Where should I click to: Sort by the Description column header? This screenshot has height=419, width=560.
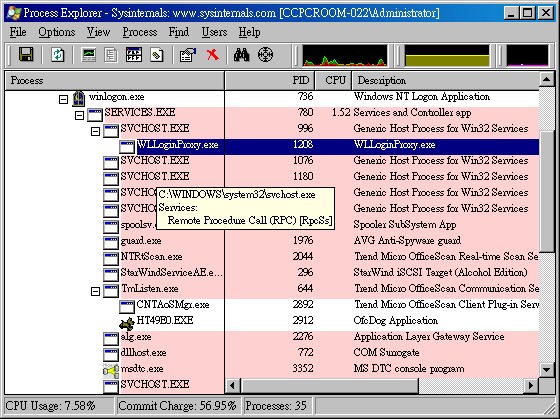(x=445, y=80)
